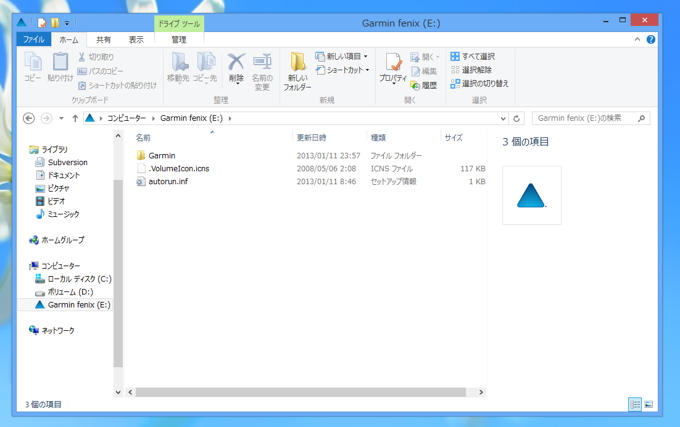Click Invert selection (選択の切り替え)
The height and width of the screenshot is (427, 680).
(480, 83)
